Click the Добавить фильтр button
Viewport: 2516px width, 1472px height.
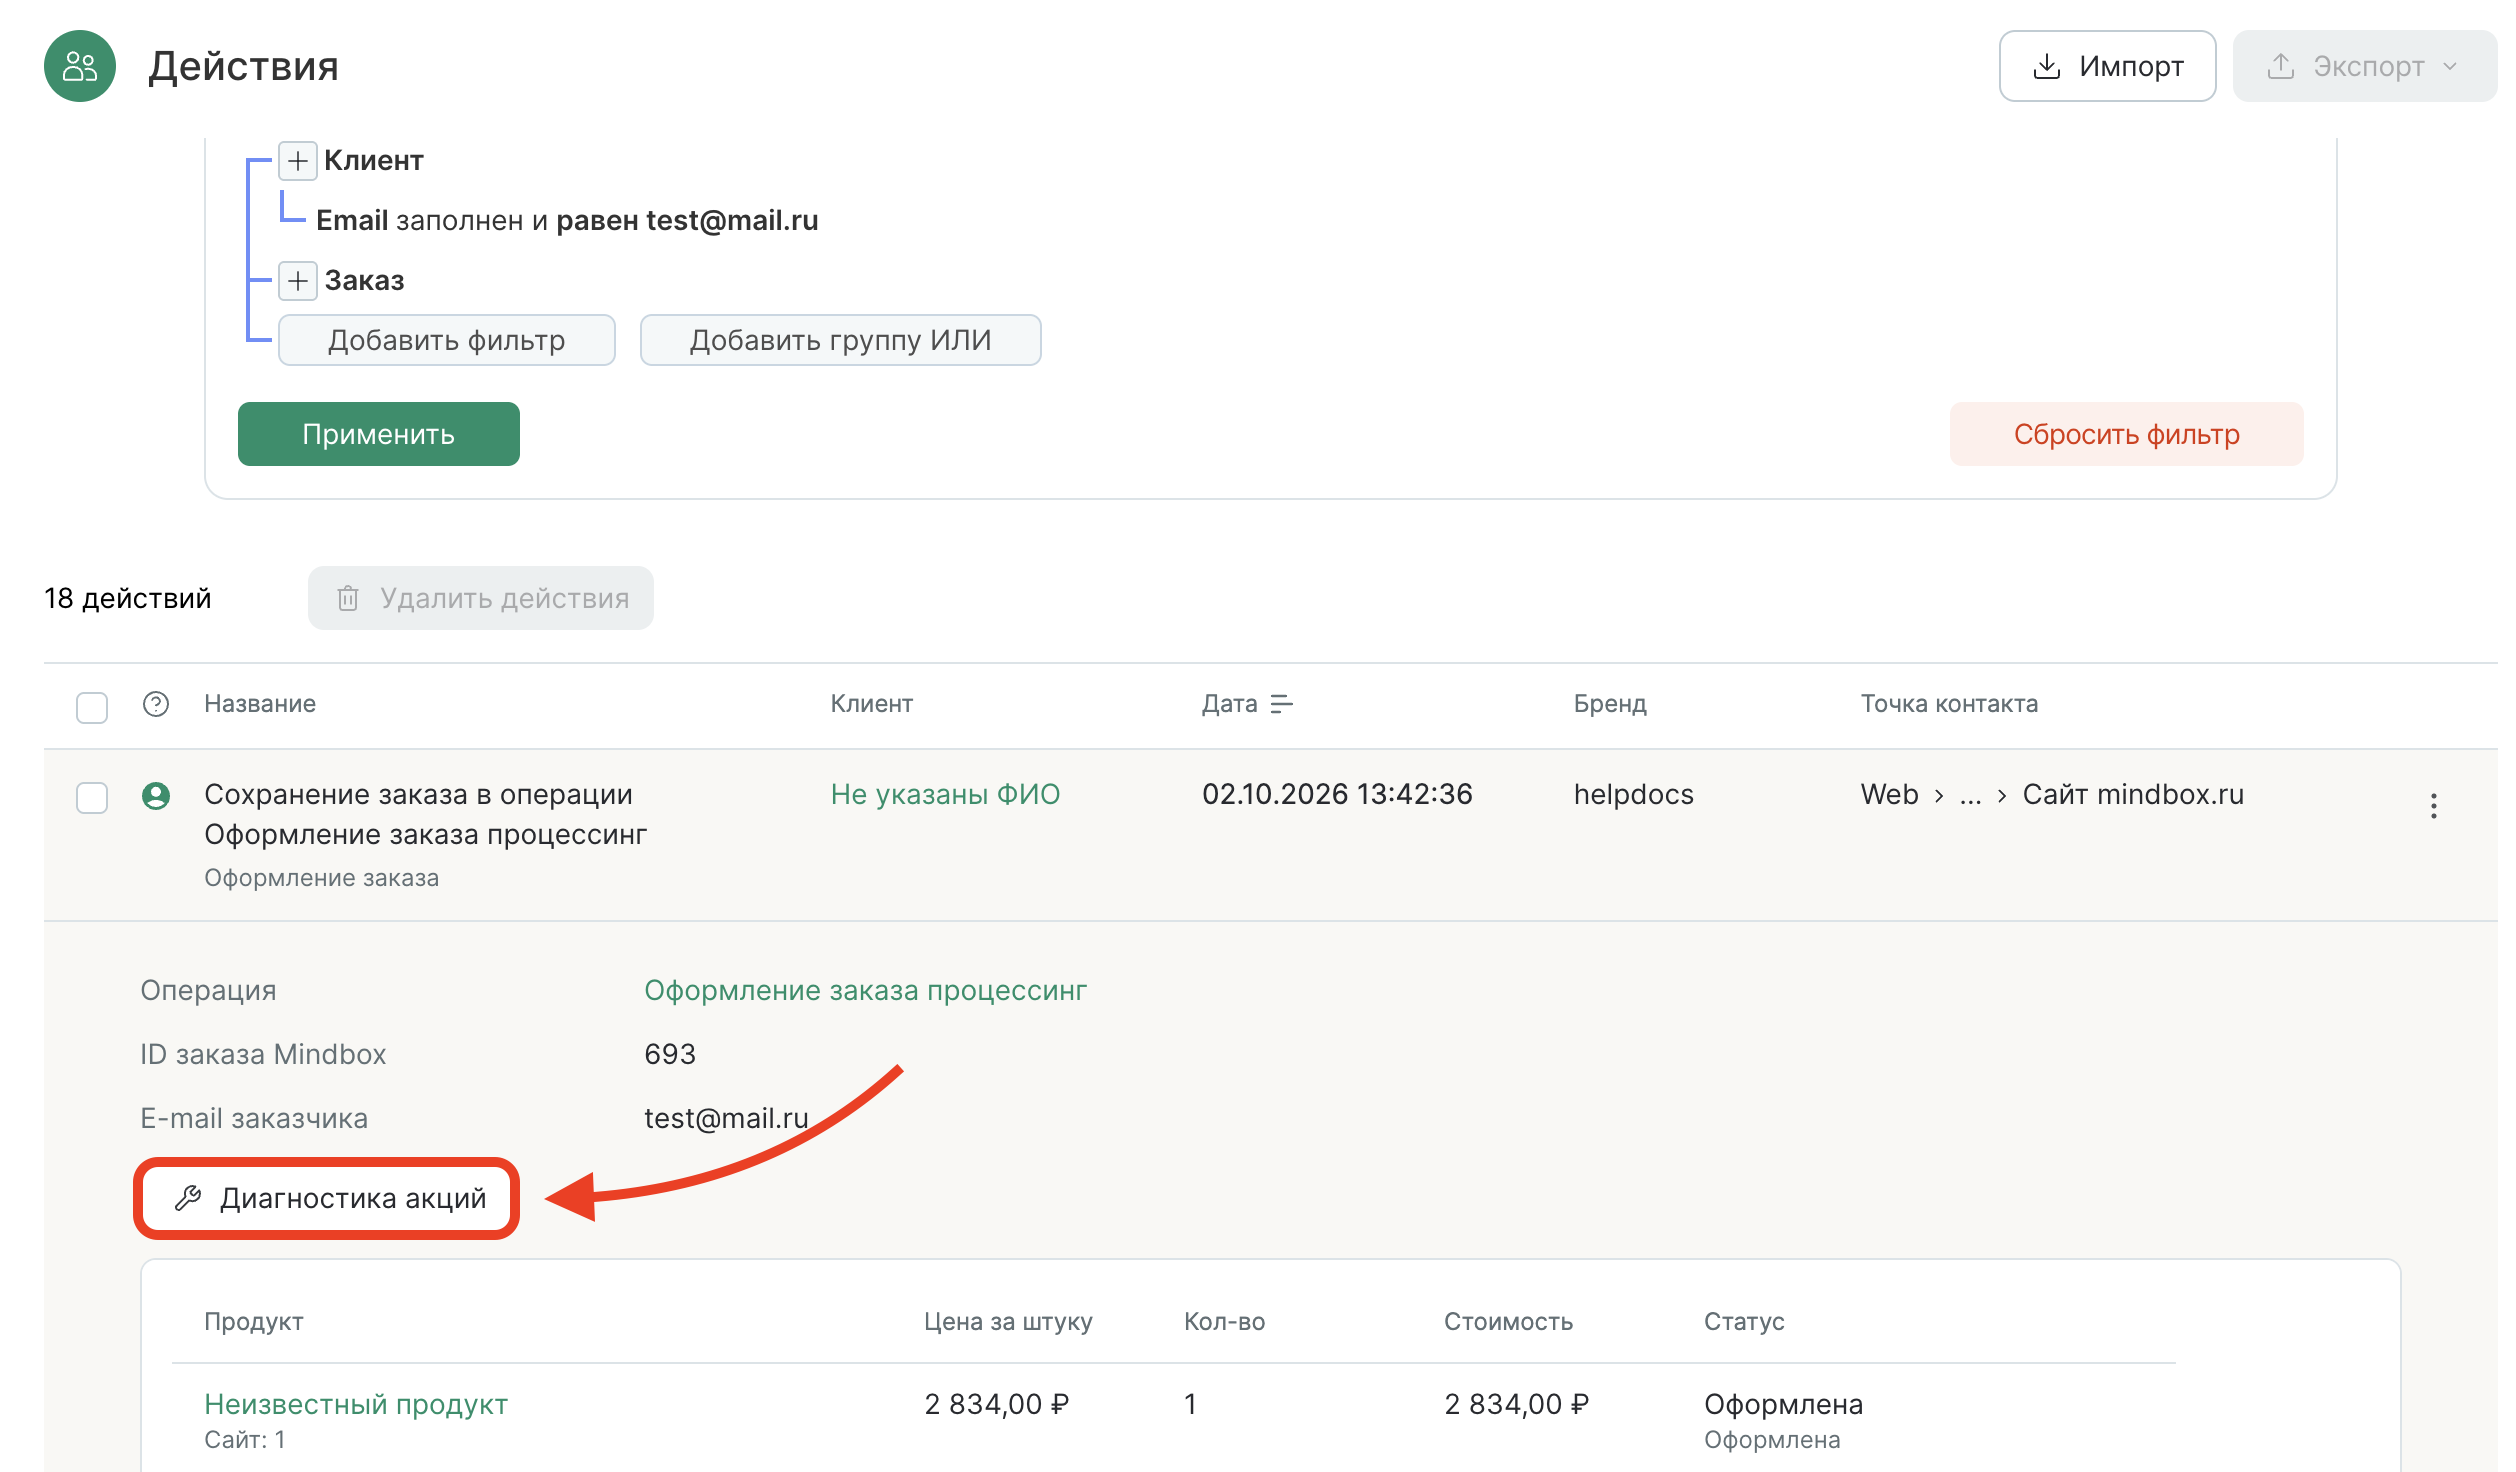(447, 340)
